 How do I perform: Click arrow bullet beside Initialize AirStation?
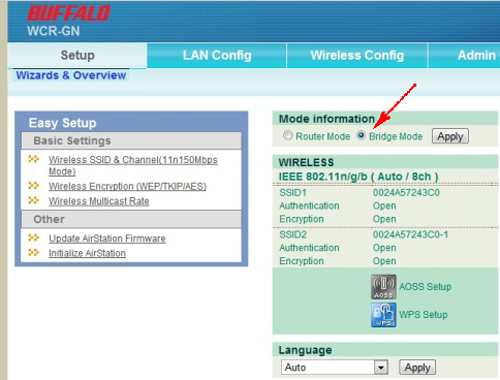point(33,252)
